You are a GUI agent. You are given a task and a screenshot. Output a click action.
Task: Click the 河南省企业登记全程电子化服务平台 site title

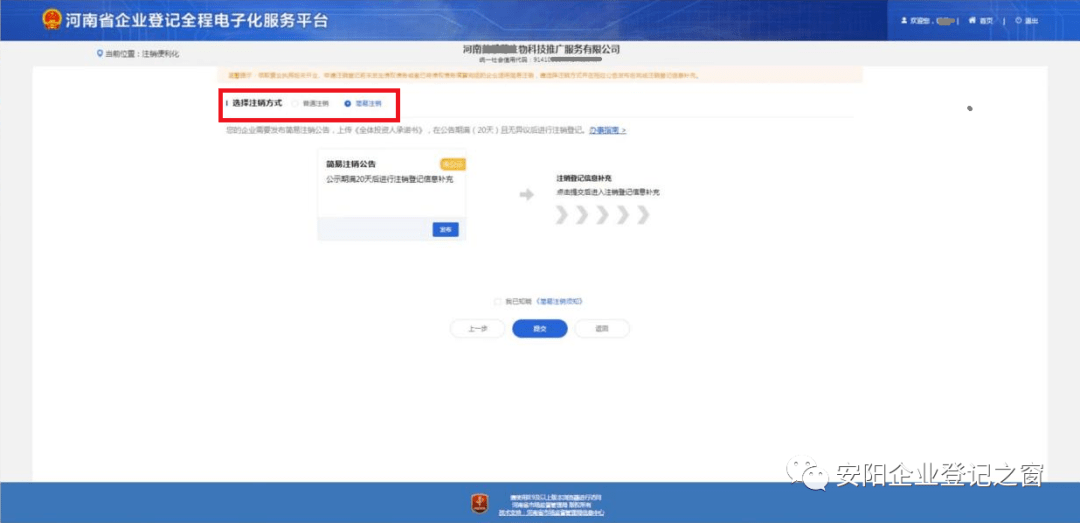196,20
